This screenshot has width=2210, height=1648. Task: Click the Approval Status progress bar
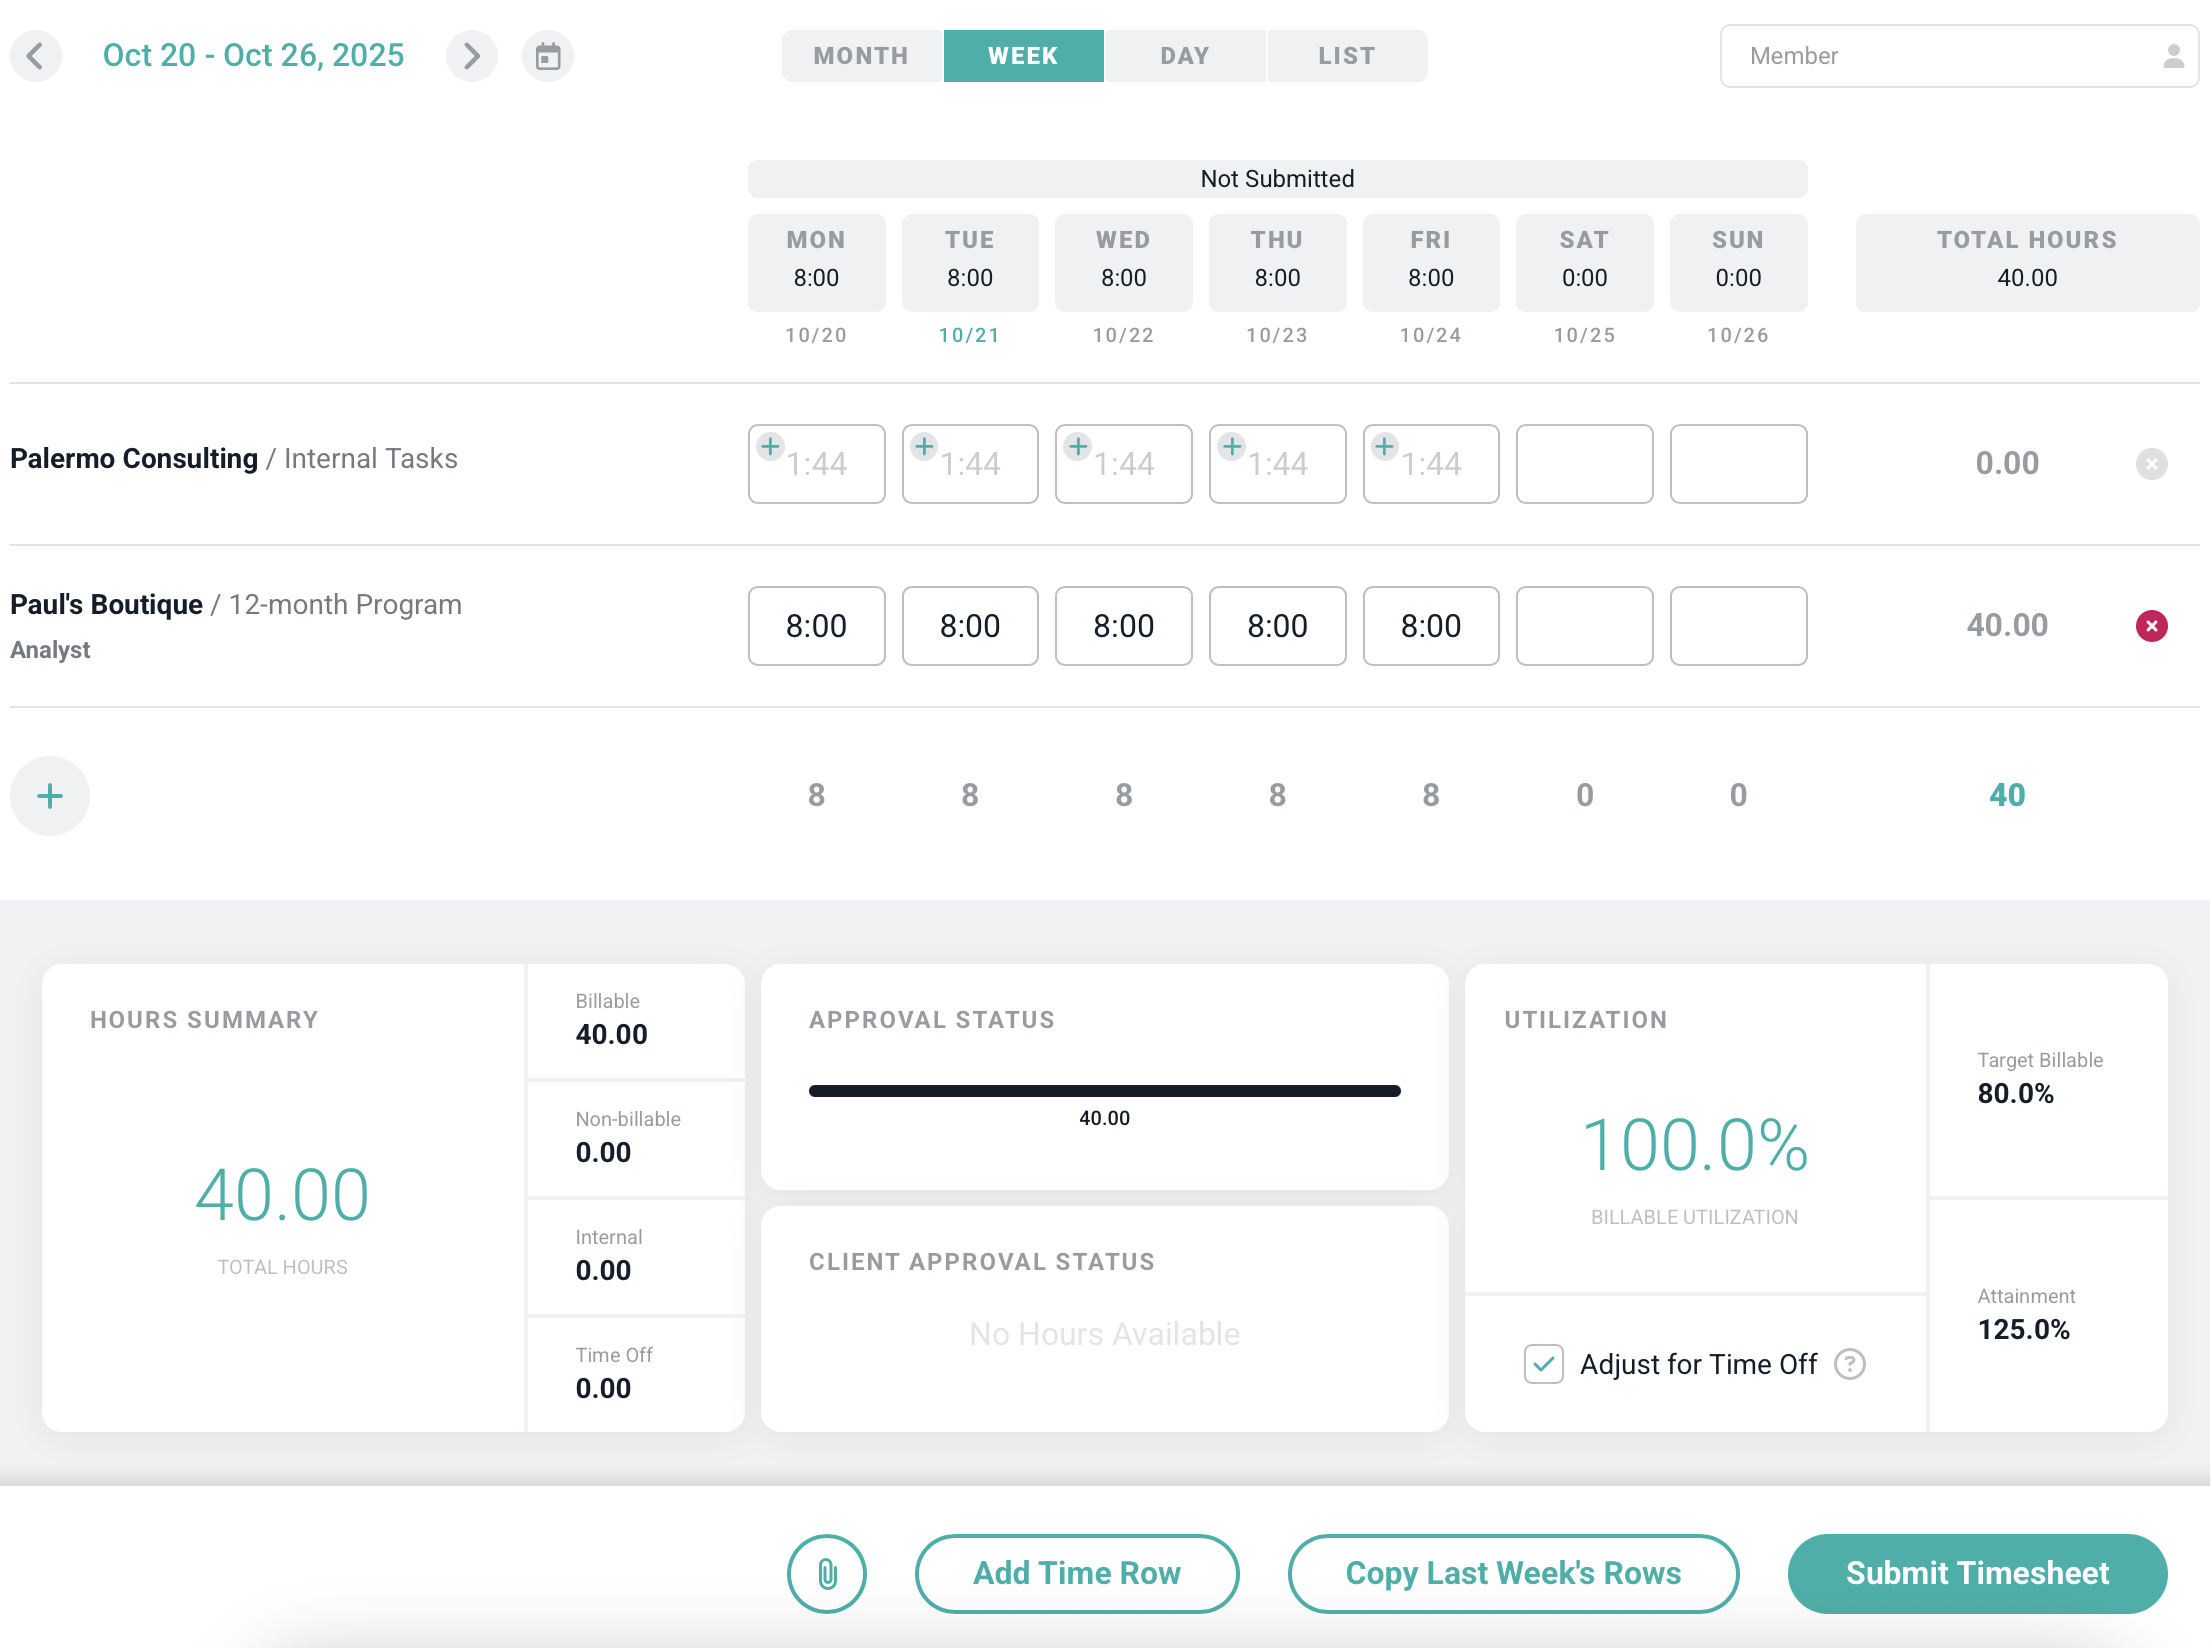tap(1104, 1091)
